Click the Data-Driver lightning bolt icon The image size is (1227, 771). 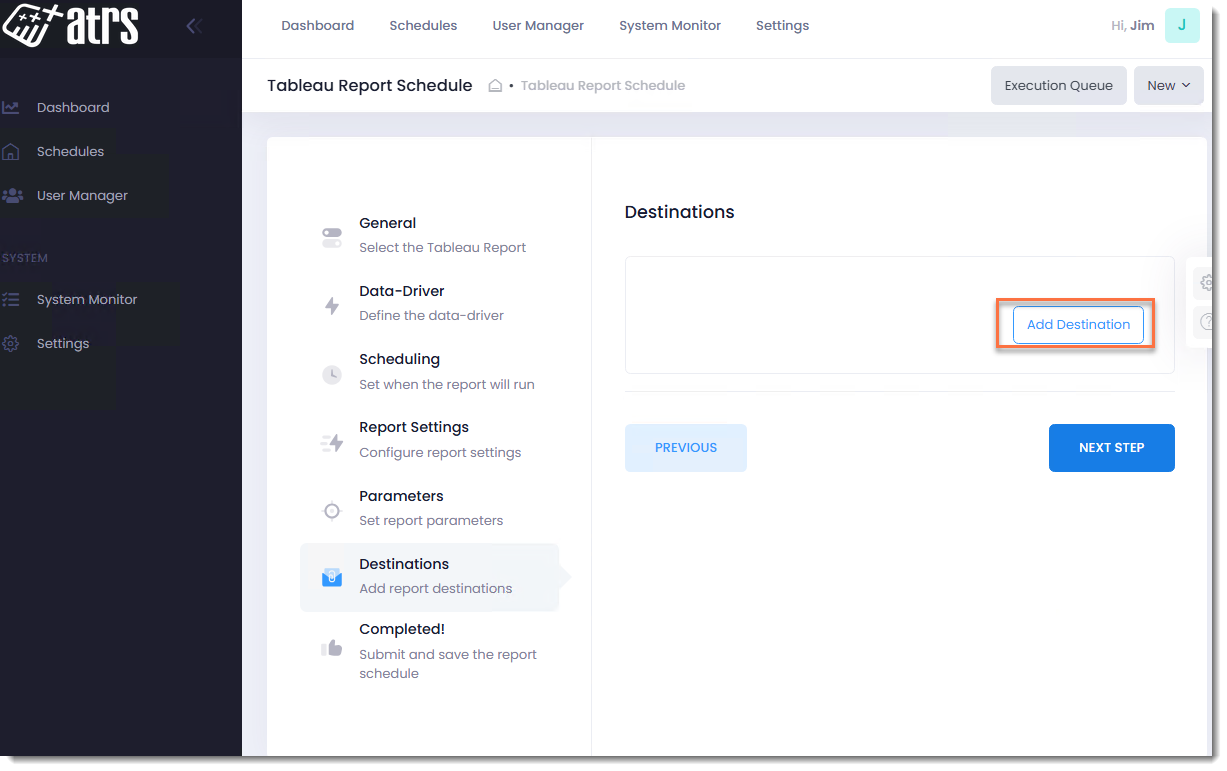click(x=332, y=306)
